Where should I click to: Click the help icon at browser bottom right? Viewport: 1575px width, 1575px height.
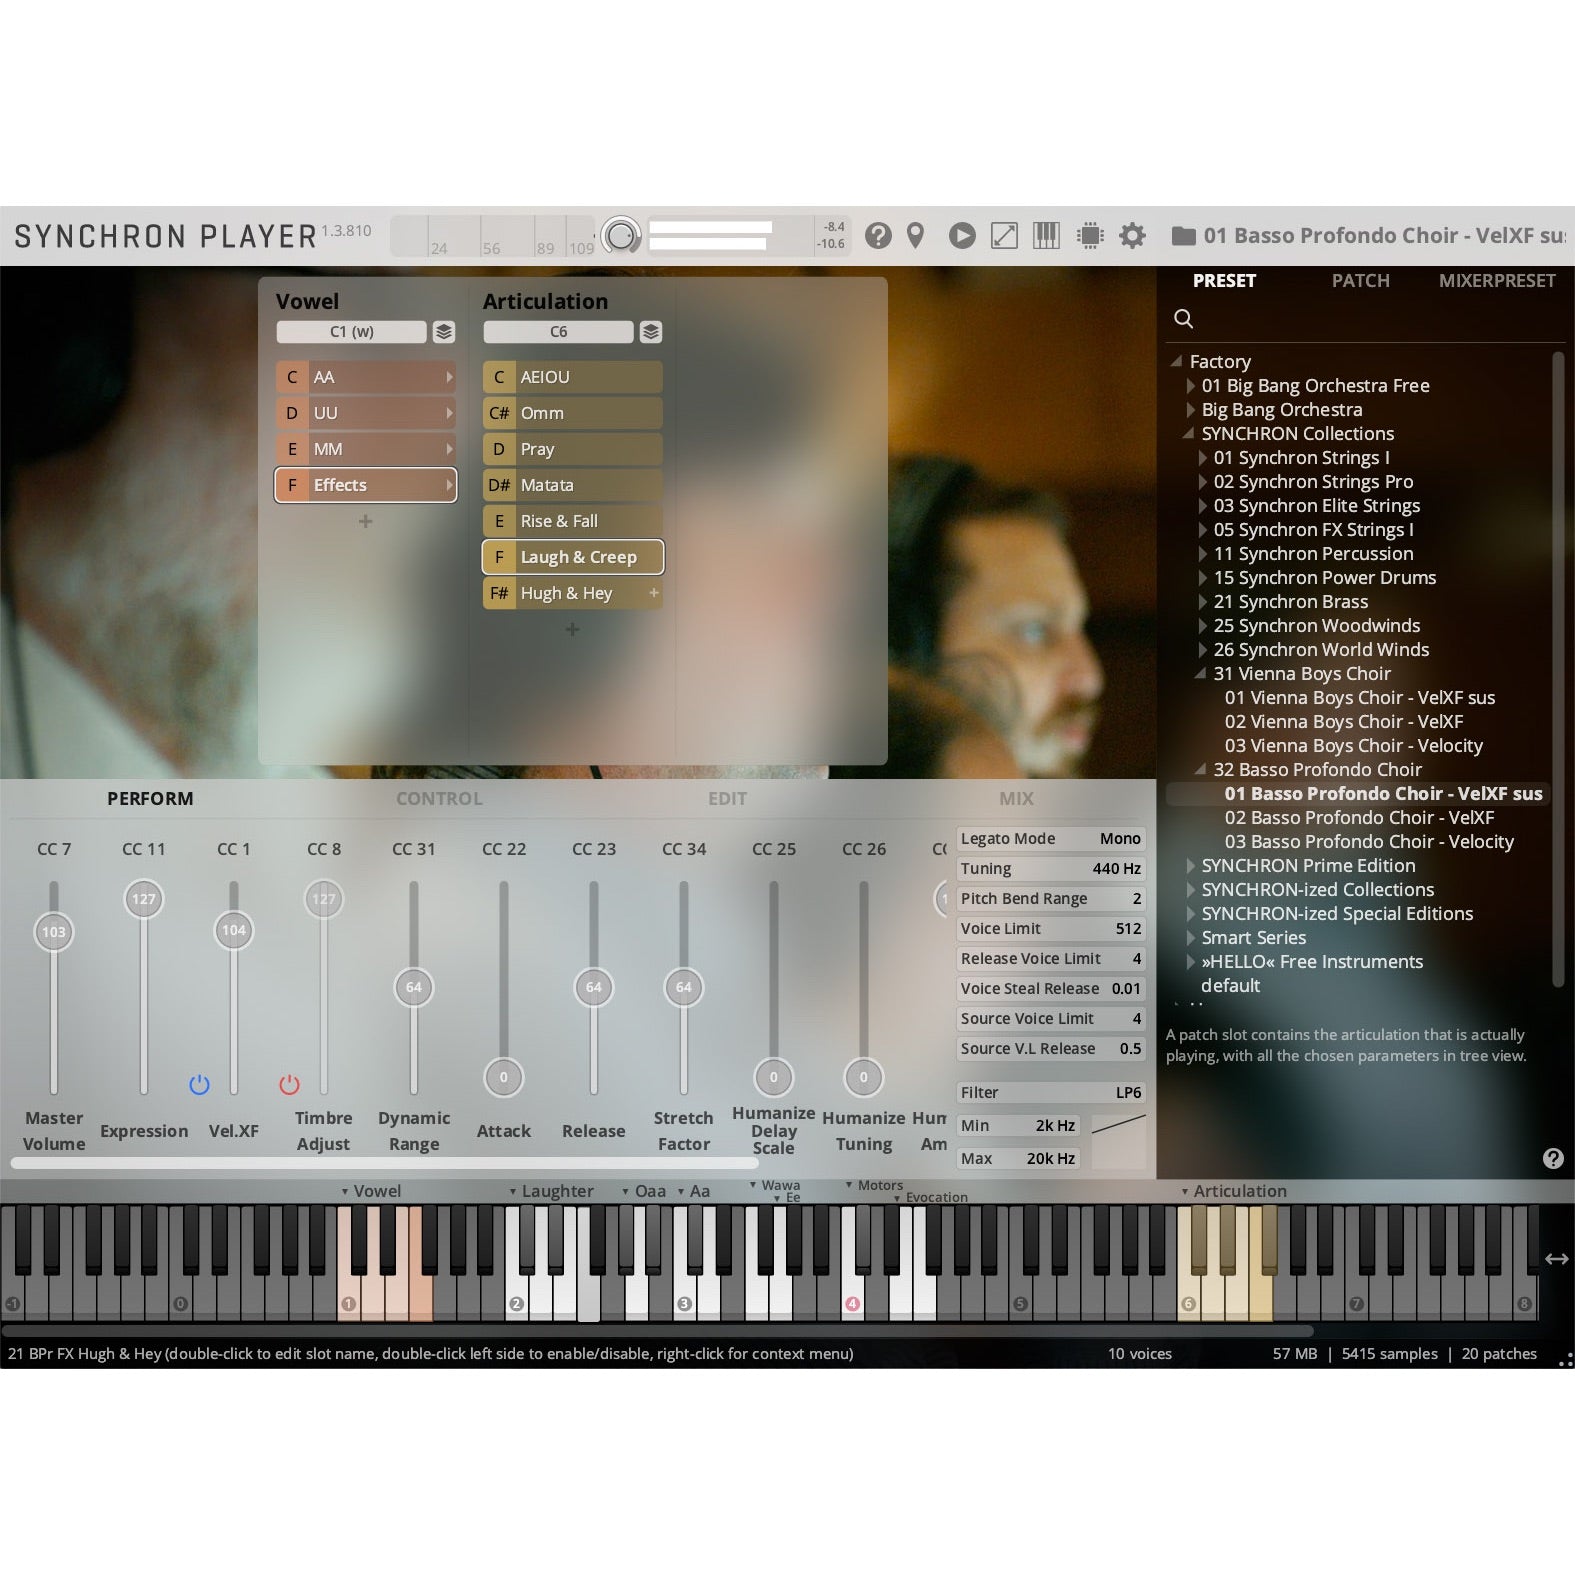pyautogui.click(x=1552, y=1158)
